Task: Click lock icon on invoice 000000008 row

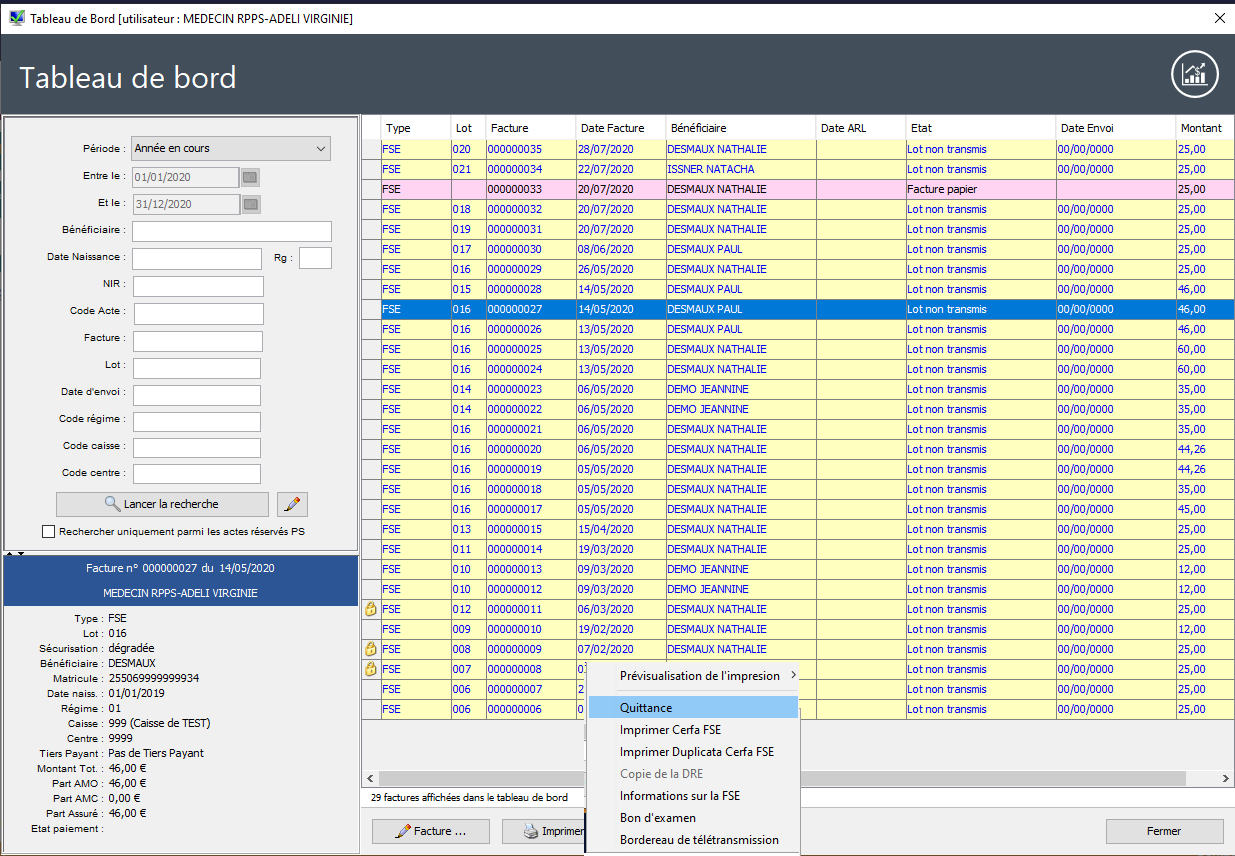Action: [370, 669]
